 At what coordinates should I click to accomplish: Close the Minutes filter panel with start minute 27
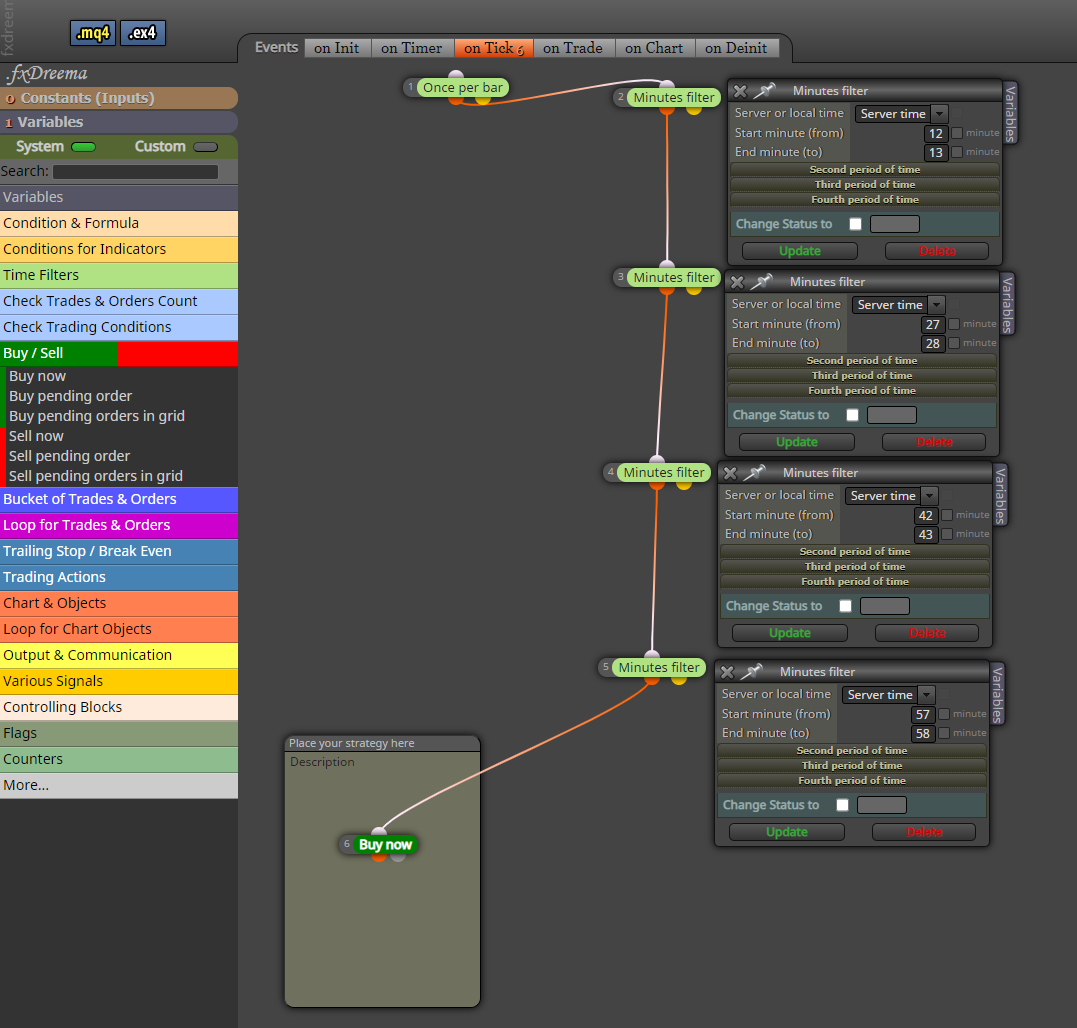(x=737, y=282)
